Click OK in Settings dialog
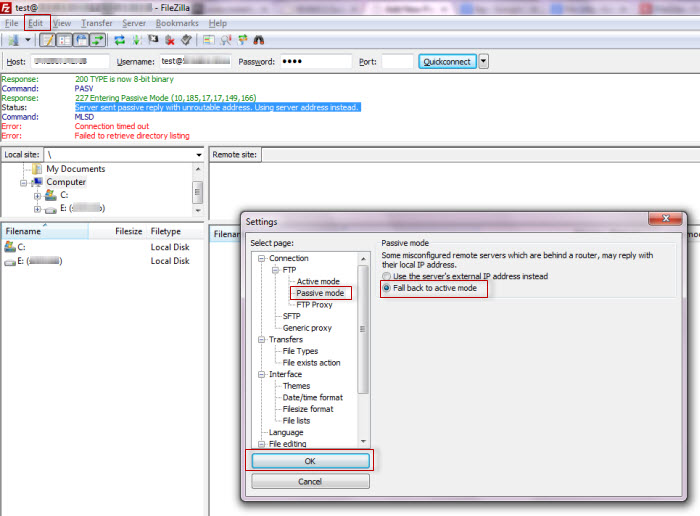Screen dimensions: 700x516 [x=310, y=461]
